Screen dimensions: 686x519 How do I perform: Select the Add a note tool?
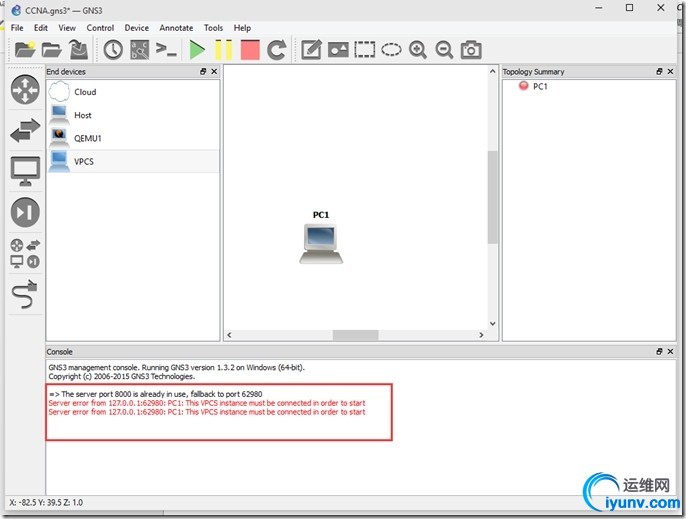tap(311, 49)
